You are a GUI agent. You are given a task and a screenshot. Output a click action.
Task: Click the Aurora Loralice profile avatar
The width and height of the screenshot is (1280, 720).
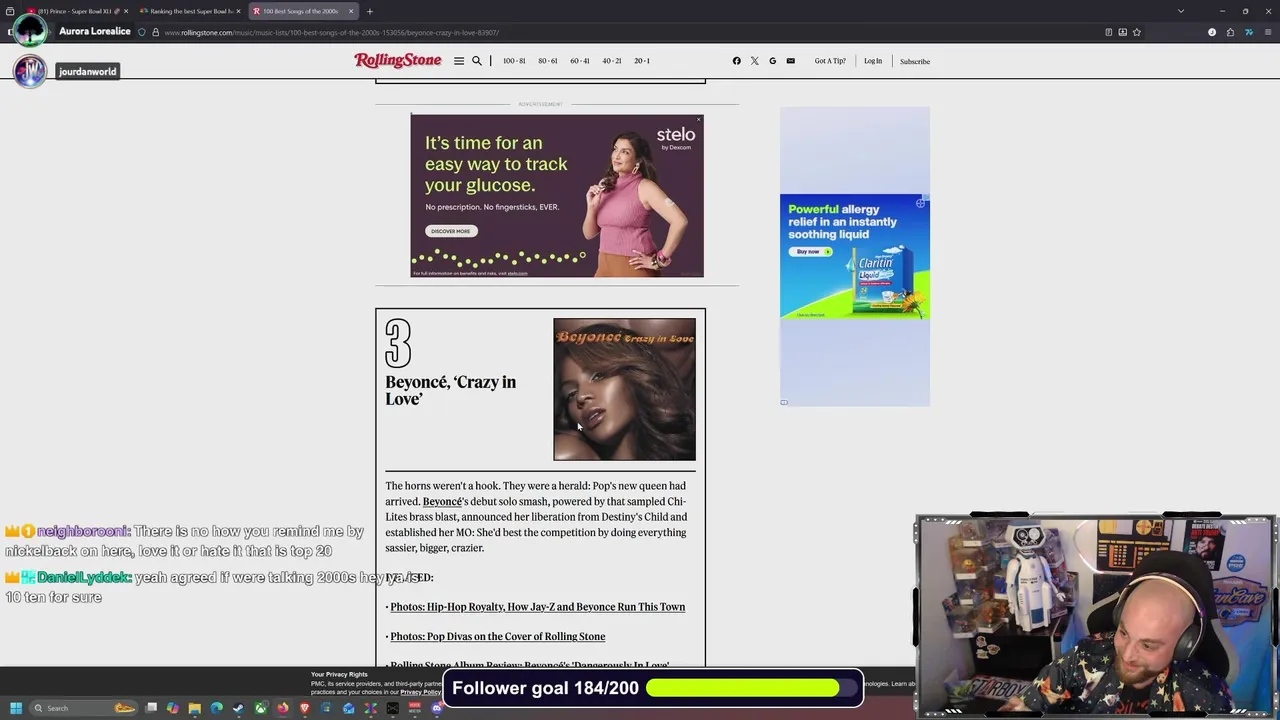point(30,29)
